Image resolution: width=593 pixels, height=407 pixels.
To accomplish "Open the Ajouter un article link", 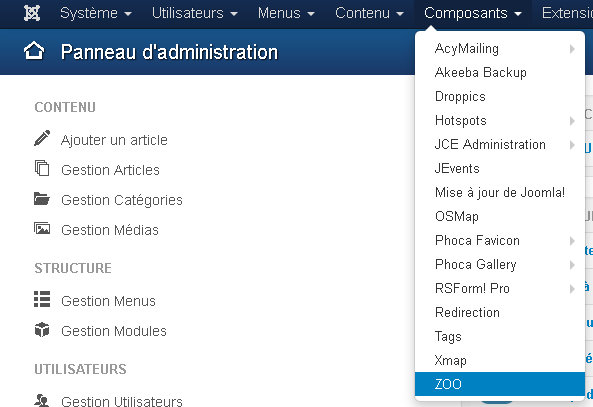I will 114,140.
